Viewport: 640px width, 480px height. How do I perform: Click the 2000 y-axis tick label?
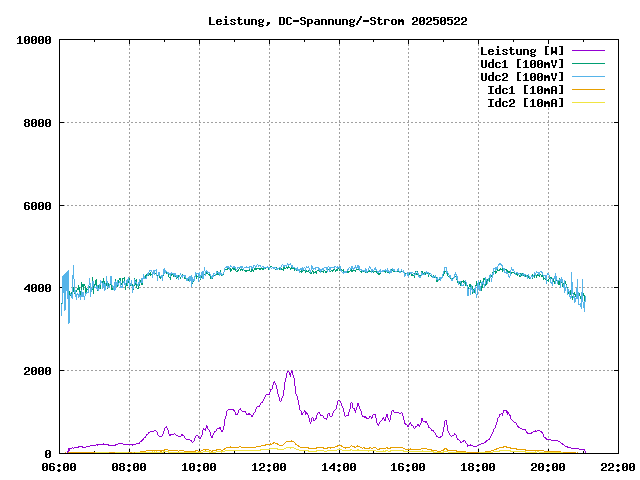coord(37,371)
